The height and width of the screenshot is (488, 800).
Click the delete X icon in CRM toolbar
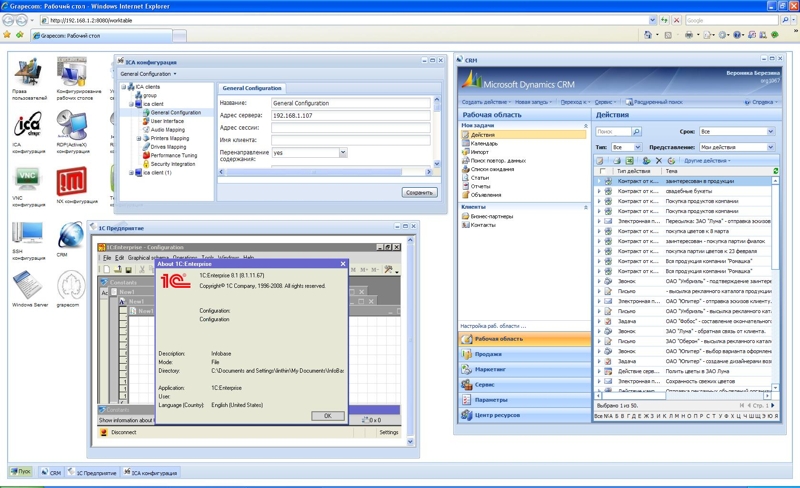point(659,160)
